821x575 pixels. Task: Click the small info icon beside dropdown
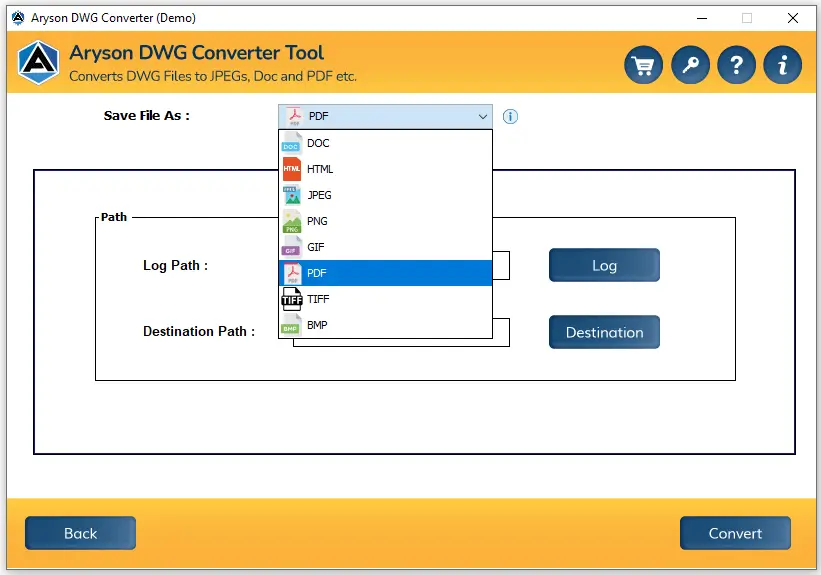(x=510, y=116)
